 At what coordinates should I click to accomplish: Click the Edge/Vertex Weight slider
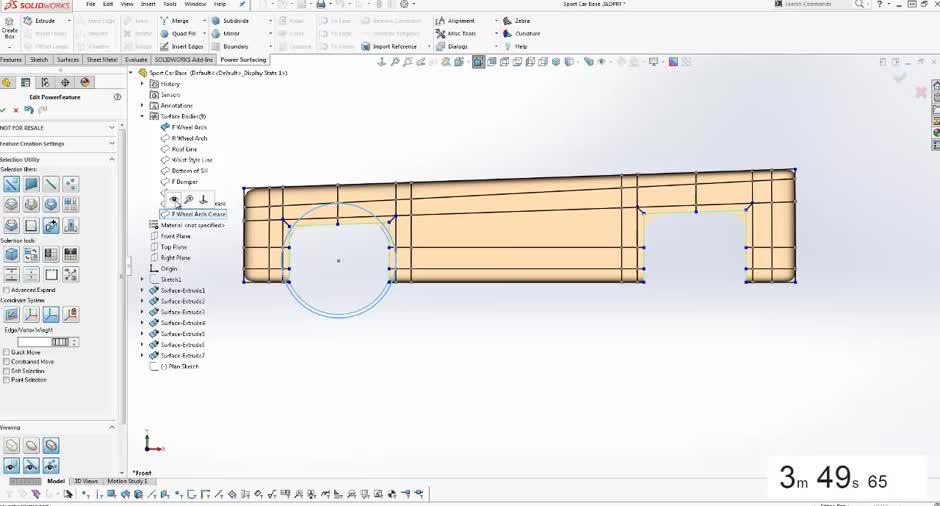[62, 342]
